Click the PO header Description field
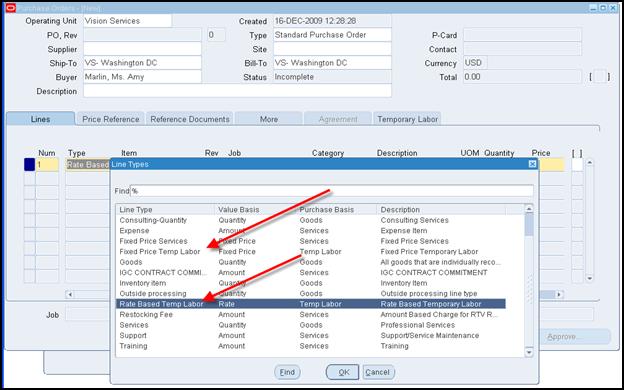 (x=237, y=91)
